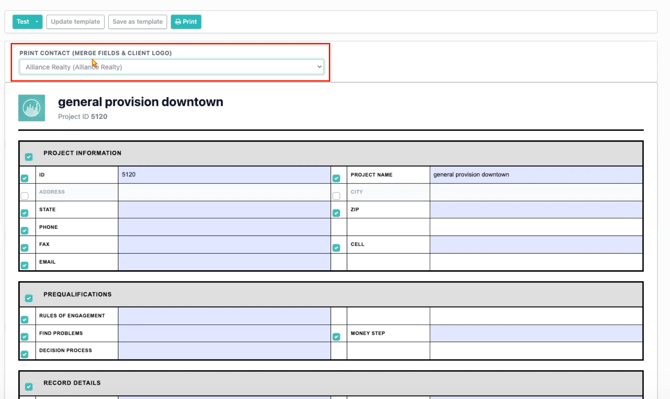Click the Fax value field
This screenshot has width=670, height=399.
pyautogui.click(x=224, y=245)
